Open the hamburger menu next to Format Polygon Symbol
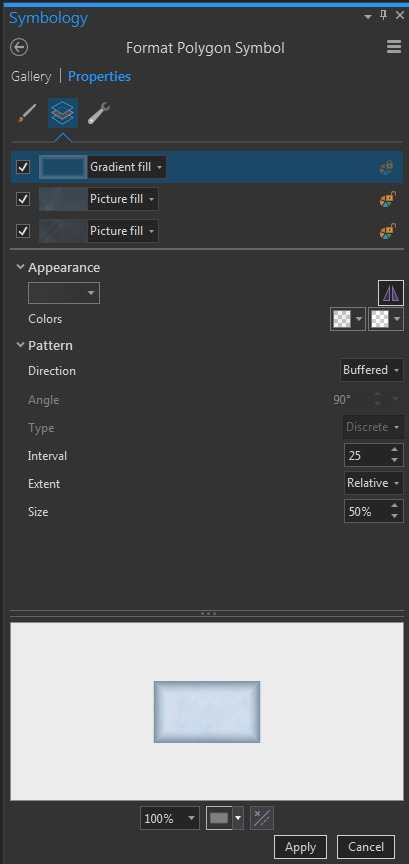Image resolution: width=409 pixels, height=864 pixels. pos(394,47)
